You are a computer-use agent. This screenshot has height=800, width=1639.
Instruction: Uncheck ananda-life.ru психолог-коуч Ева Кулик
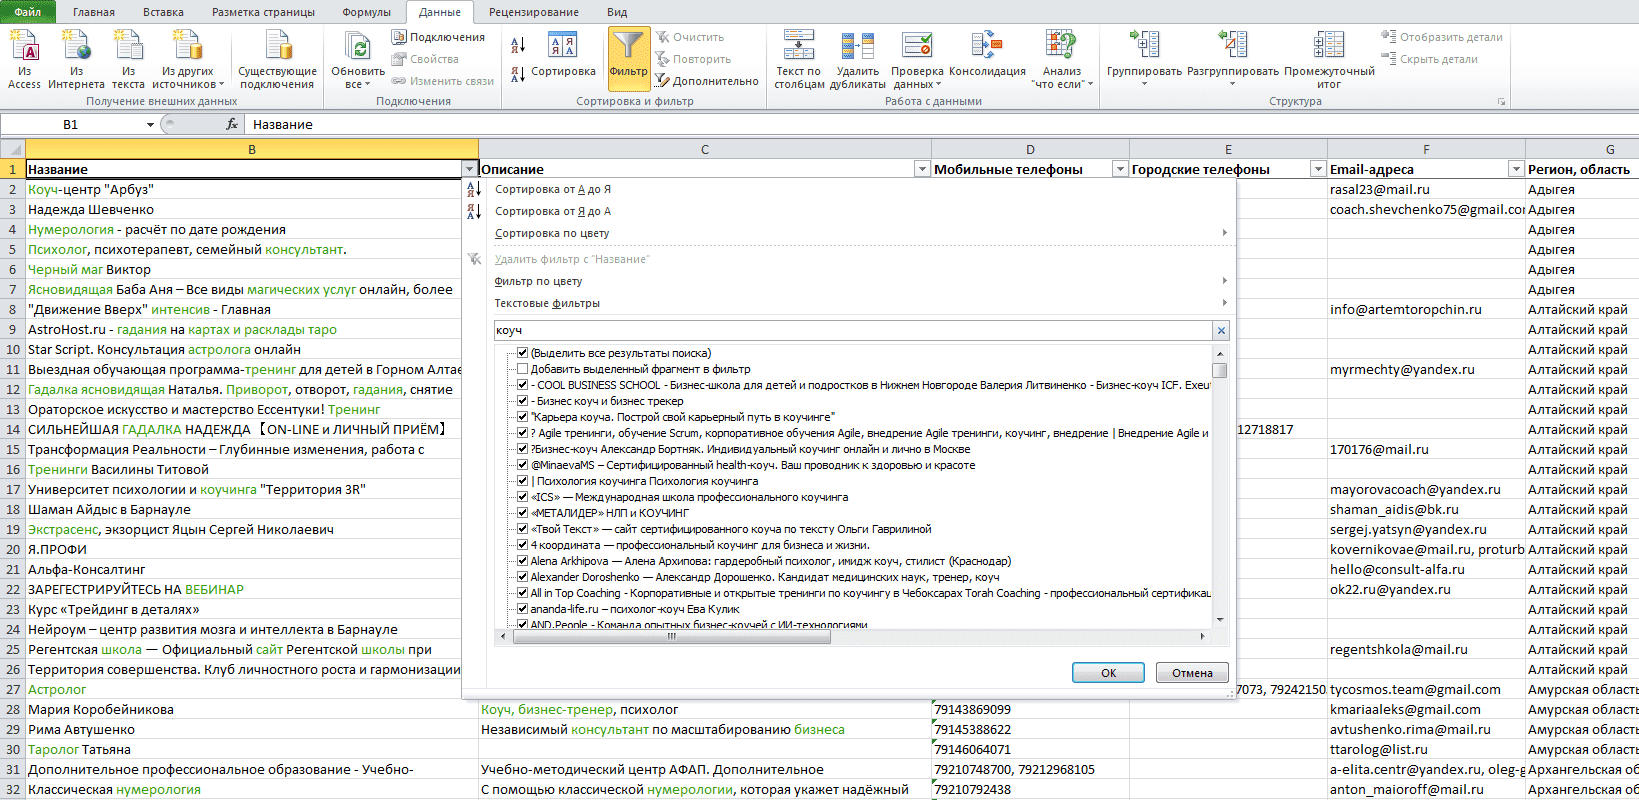tap(522, 609)
